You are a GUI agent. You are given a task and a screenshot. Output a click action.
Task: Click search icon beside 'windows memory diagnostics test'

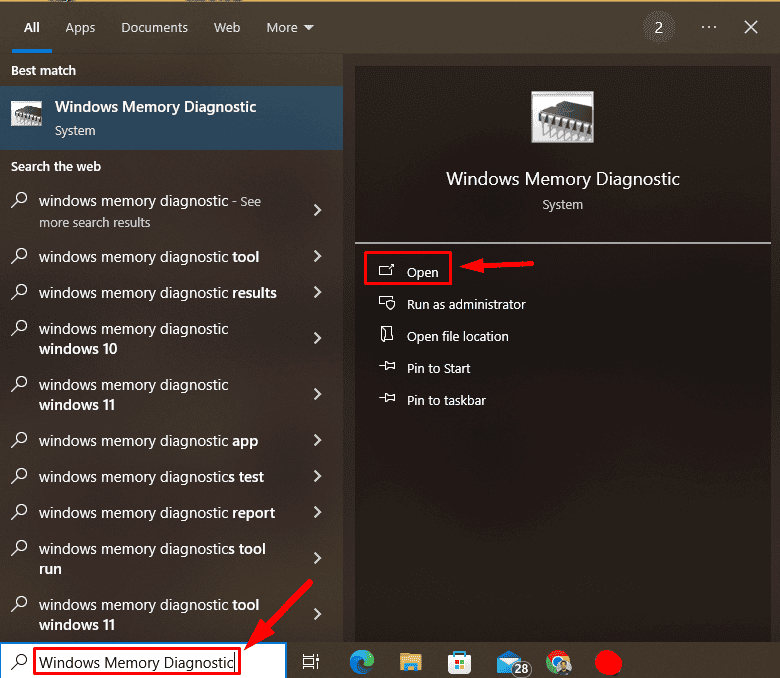19,475
